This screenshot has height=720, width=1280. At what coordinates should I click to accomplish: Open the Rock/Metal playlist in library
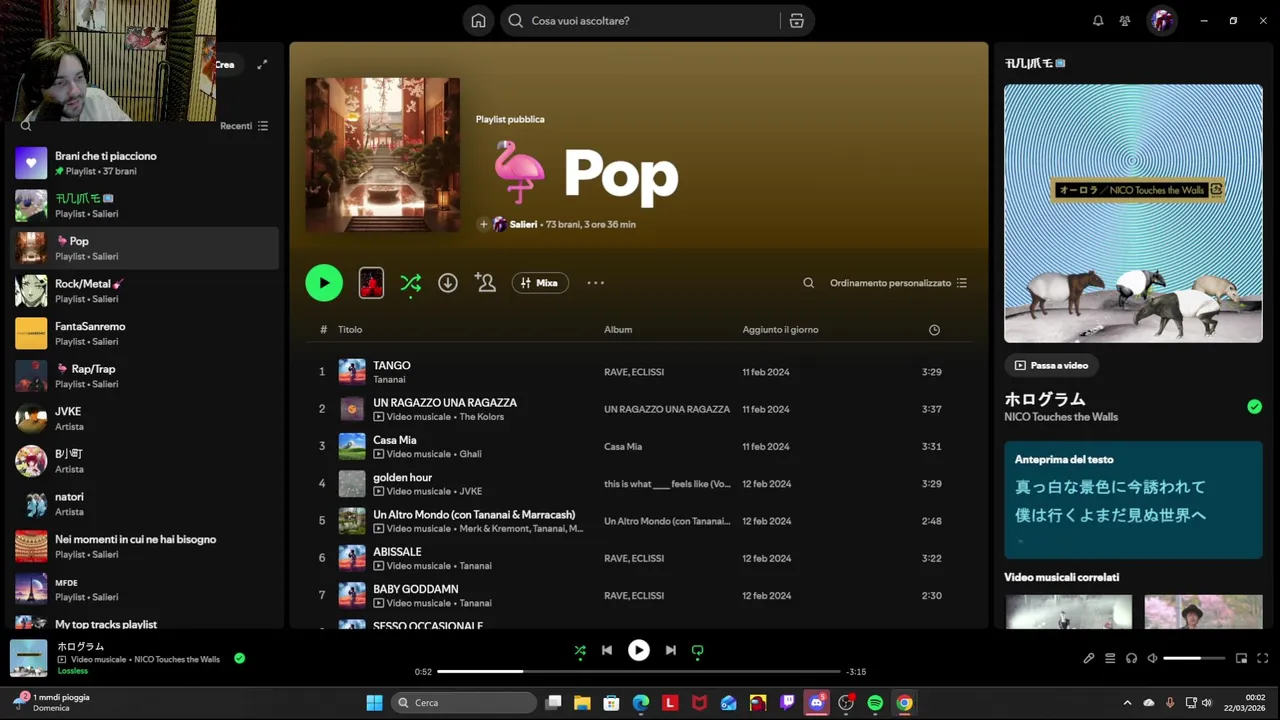(145, 291)
